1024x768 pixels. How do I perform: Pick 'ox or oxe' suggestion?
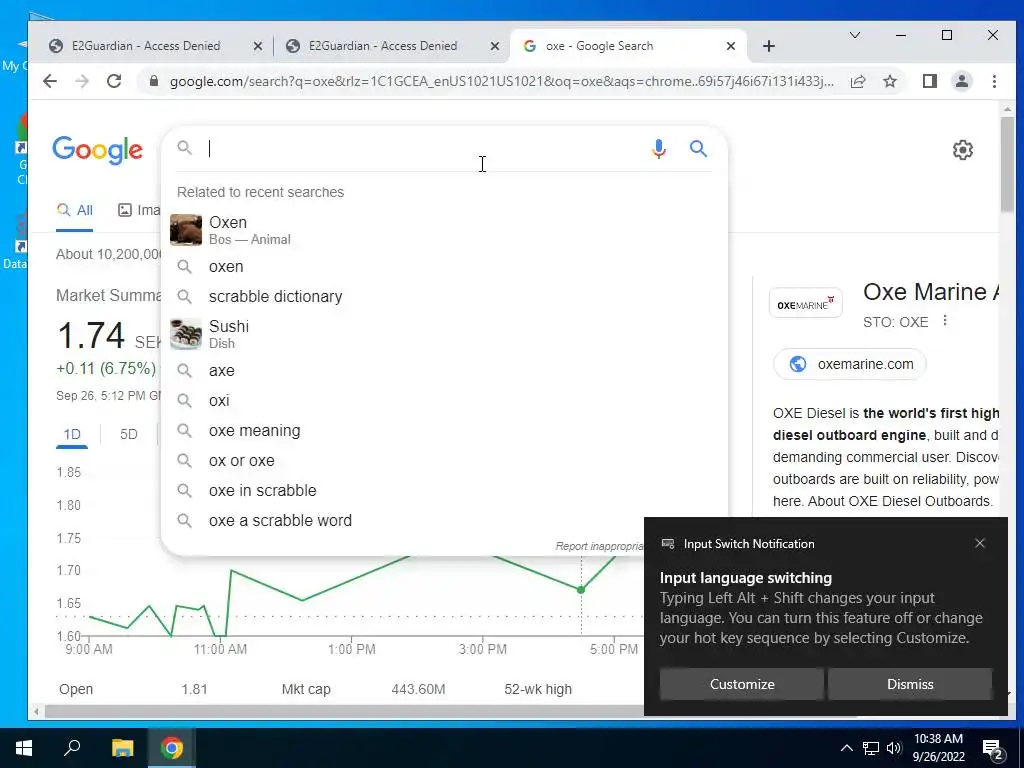tap(444, 460)
